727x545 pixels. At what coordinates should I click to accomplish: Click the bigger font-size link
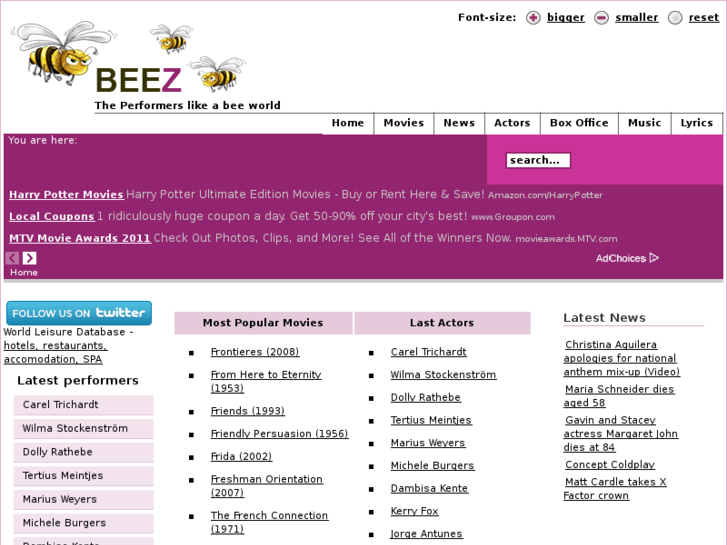pos(566,18)
